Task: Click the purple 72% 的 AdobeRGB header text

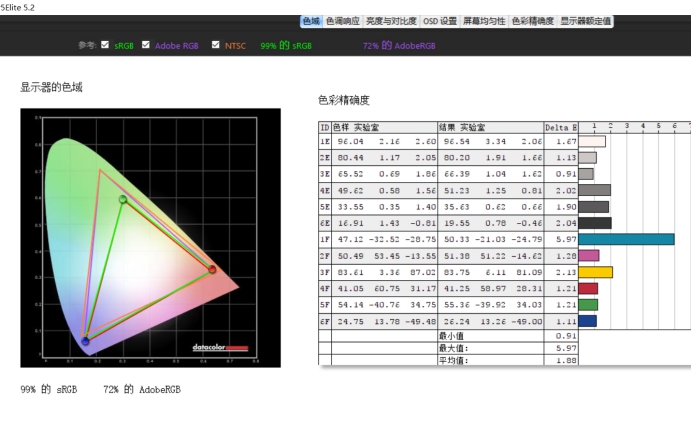Action: [399, 45]
